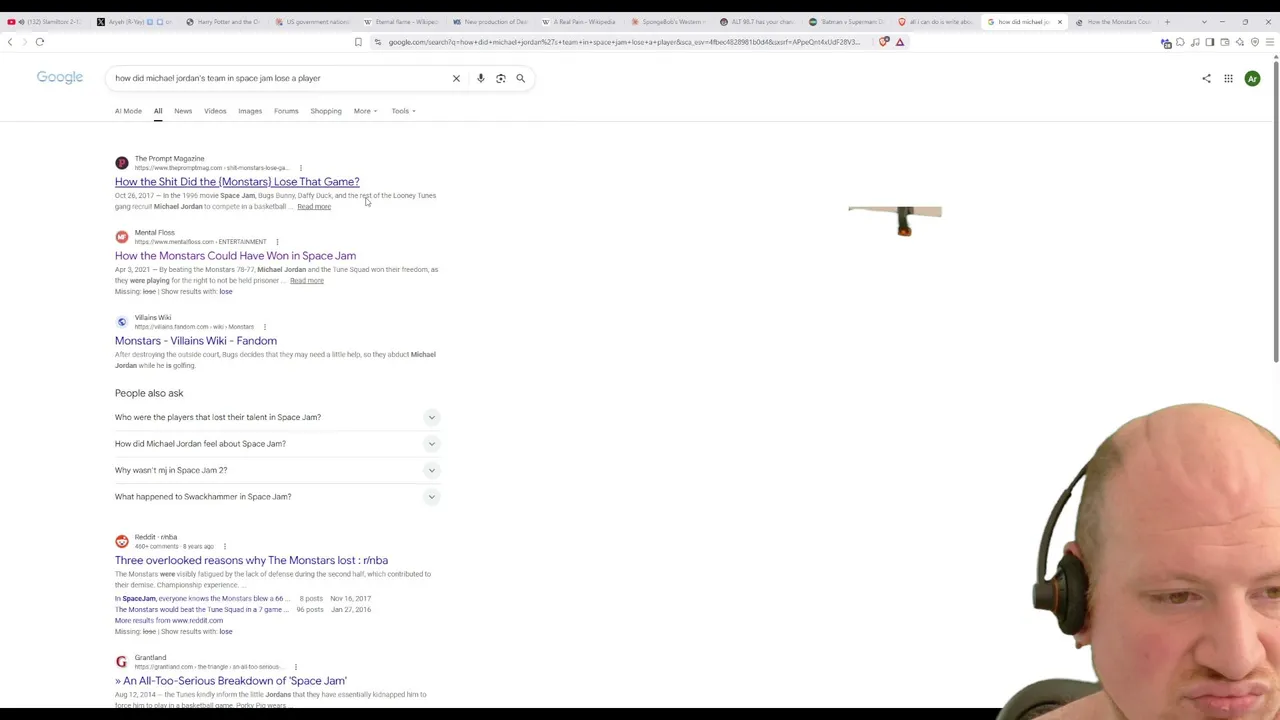Open more options for Mental Floss result

[x=277, y=242]
